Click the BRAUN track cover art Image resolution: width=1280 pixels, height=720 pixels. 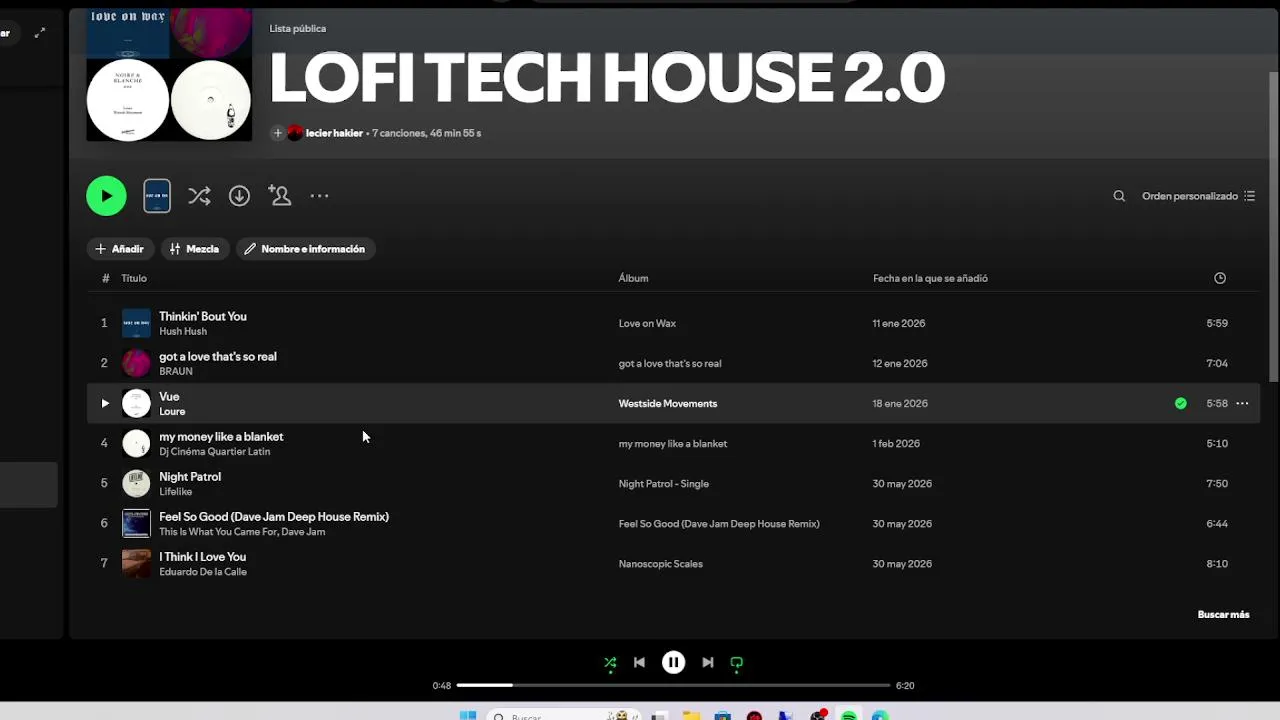point(136,363)
